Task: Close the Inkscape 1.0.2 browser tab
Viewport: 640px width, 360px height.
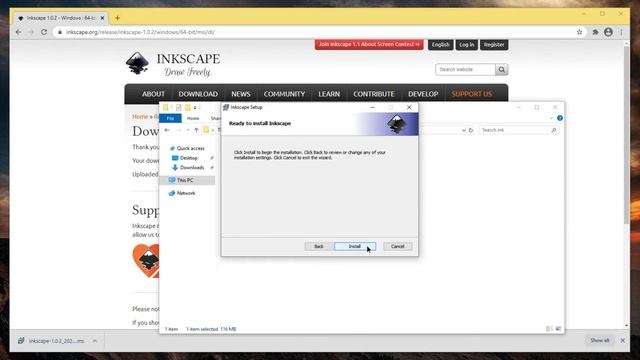Action: (x=102, y=18)
